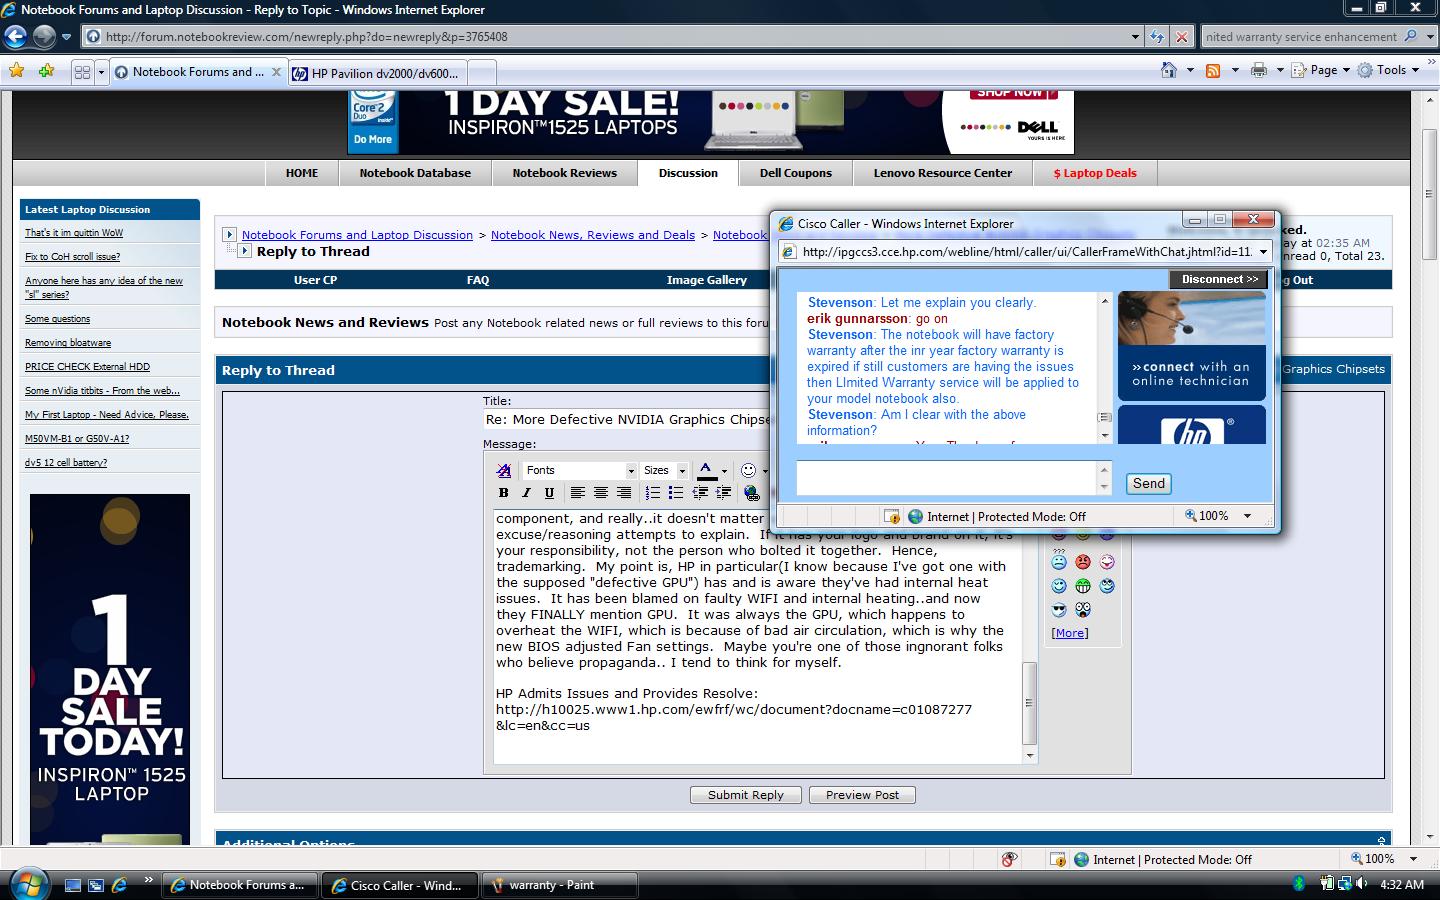Insert the green big-grin smiley

click(1083, 586)
